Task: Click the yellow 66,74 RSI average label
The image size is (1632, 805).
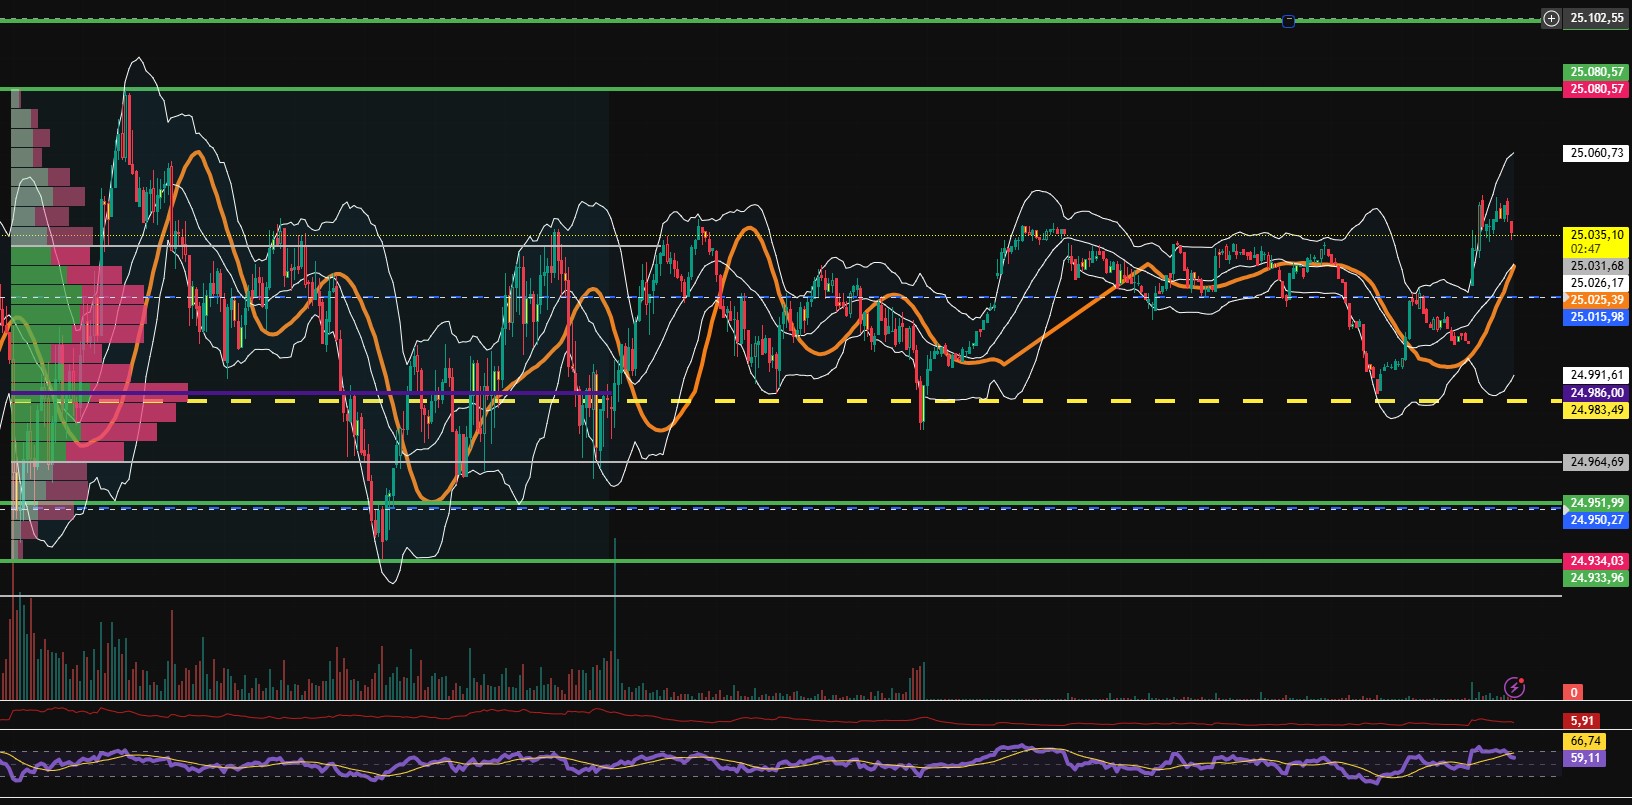Action: (x=1585, y=741)
